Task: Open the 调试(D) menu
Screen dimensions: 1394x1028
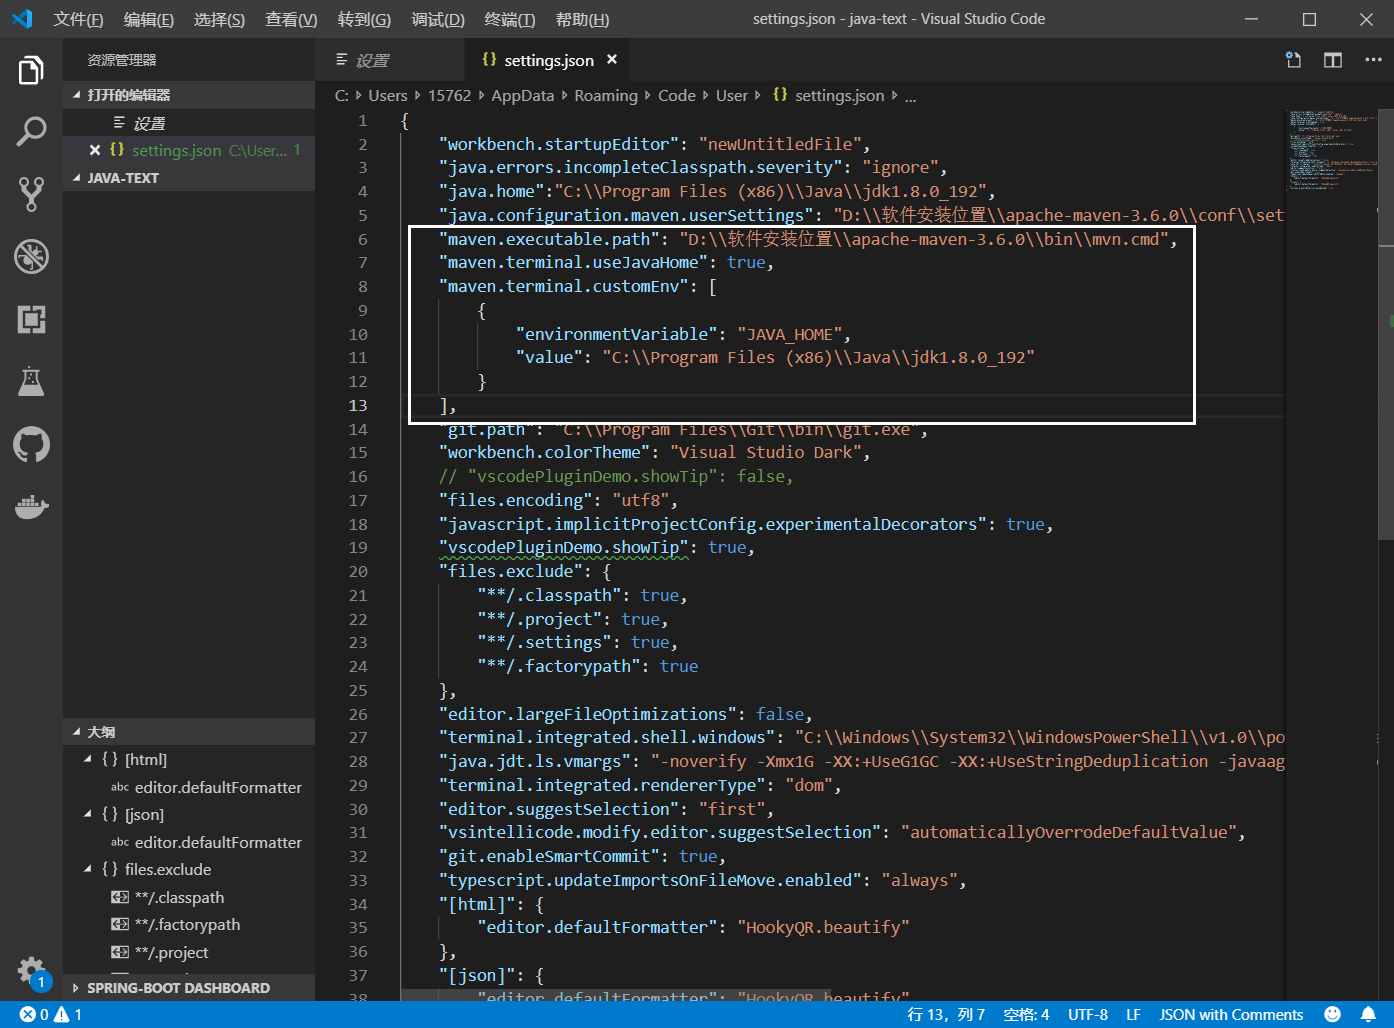Action: point(438,19)
